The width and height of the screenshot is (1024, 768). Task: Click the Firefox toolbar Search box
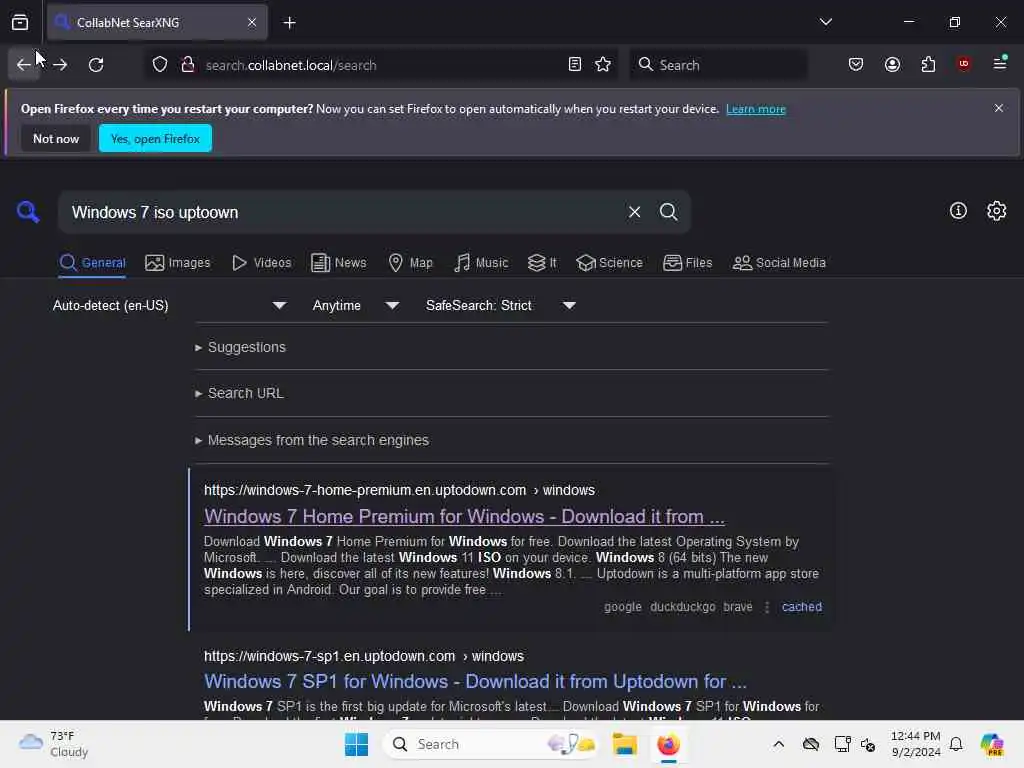[x=718, y=65]
